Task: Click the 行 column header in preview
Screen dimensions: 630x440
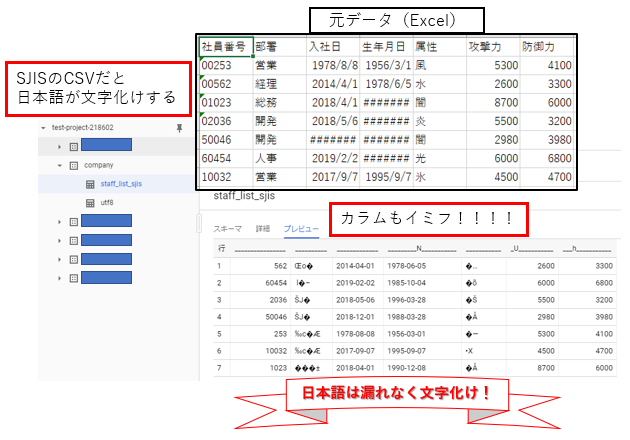Action: [x=222, y=248]
